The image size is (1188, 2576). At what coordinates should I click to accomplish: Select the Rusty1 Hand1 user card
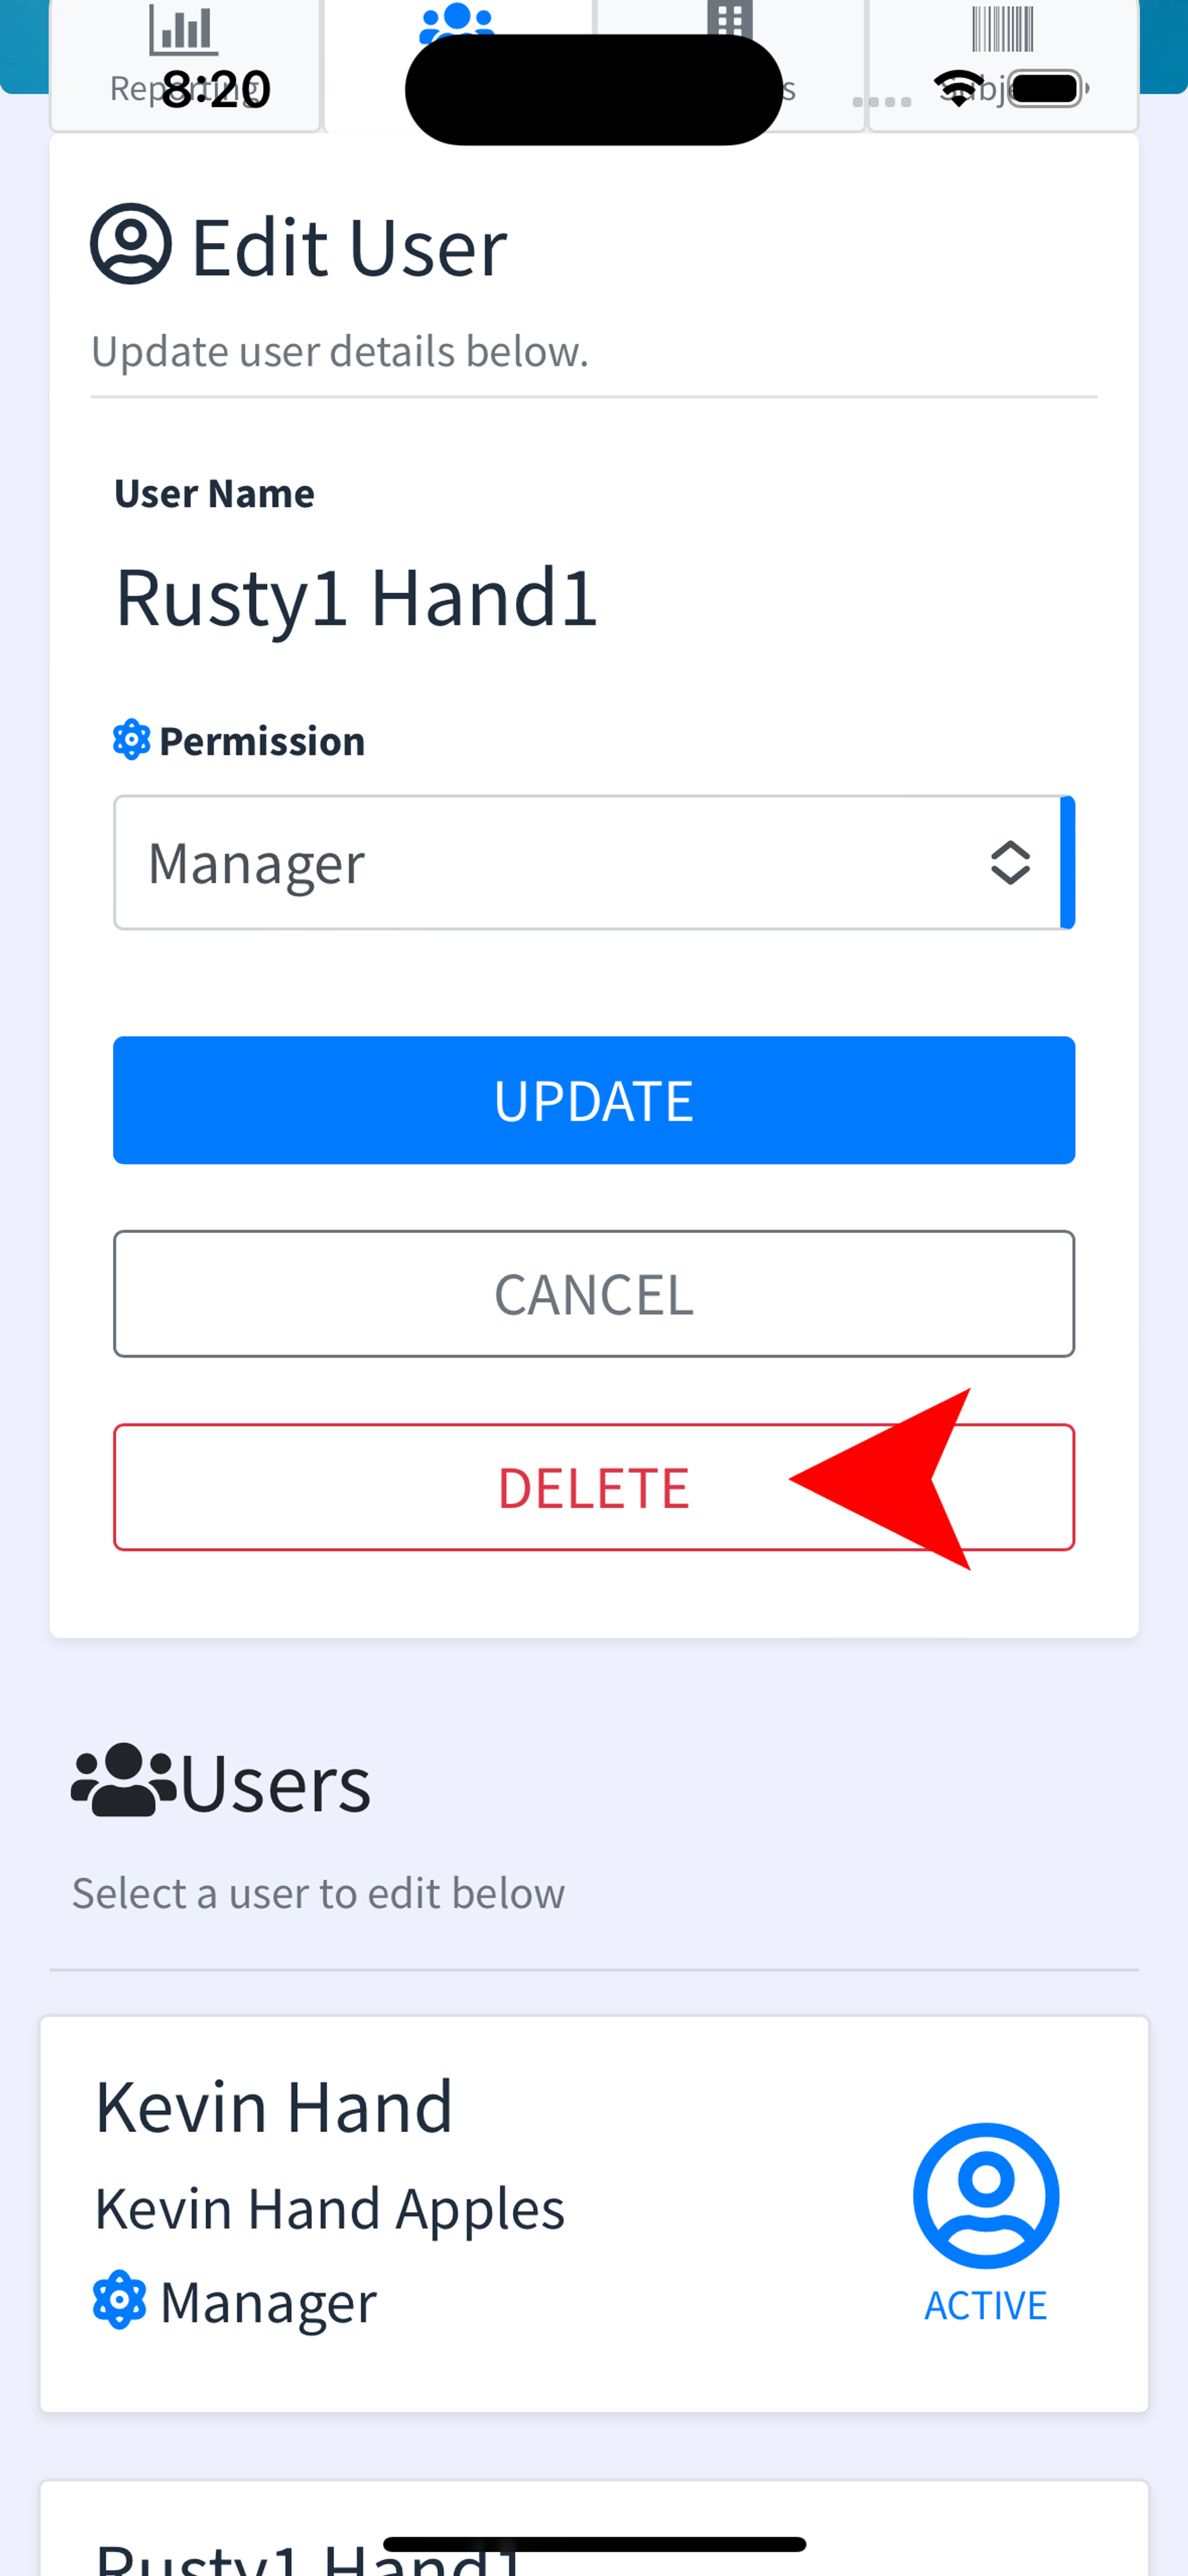594,2528
